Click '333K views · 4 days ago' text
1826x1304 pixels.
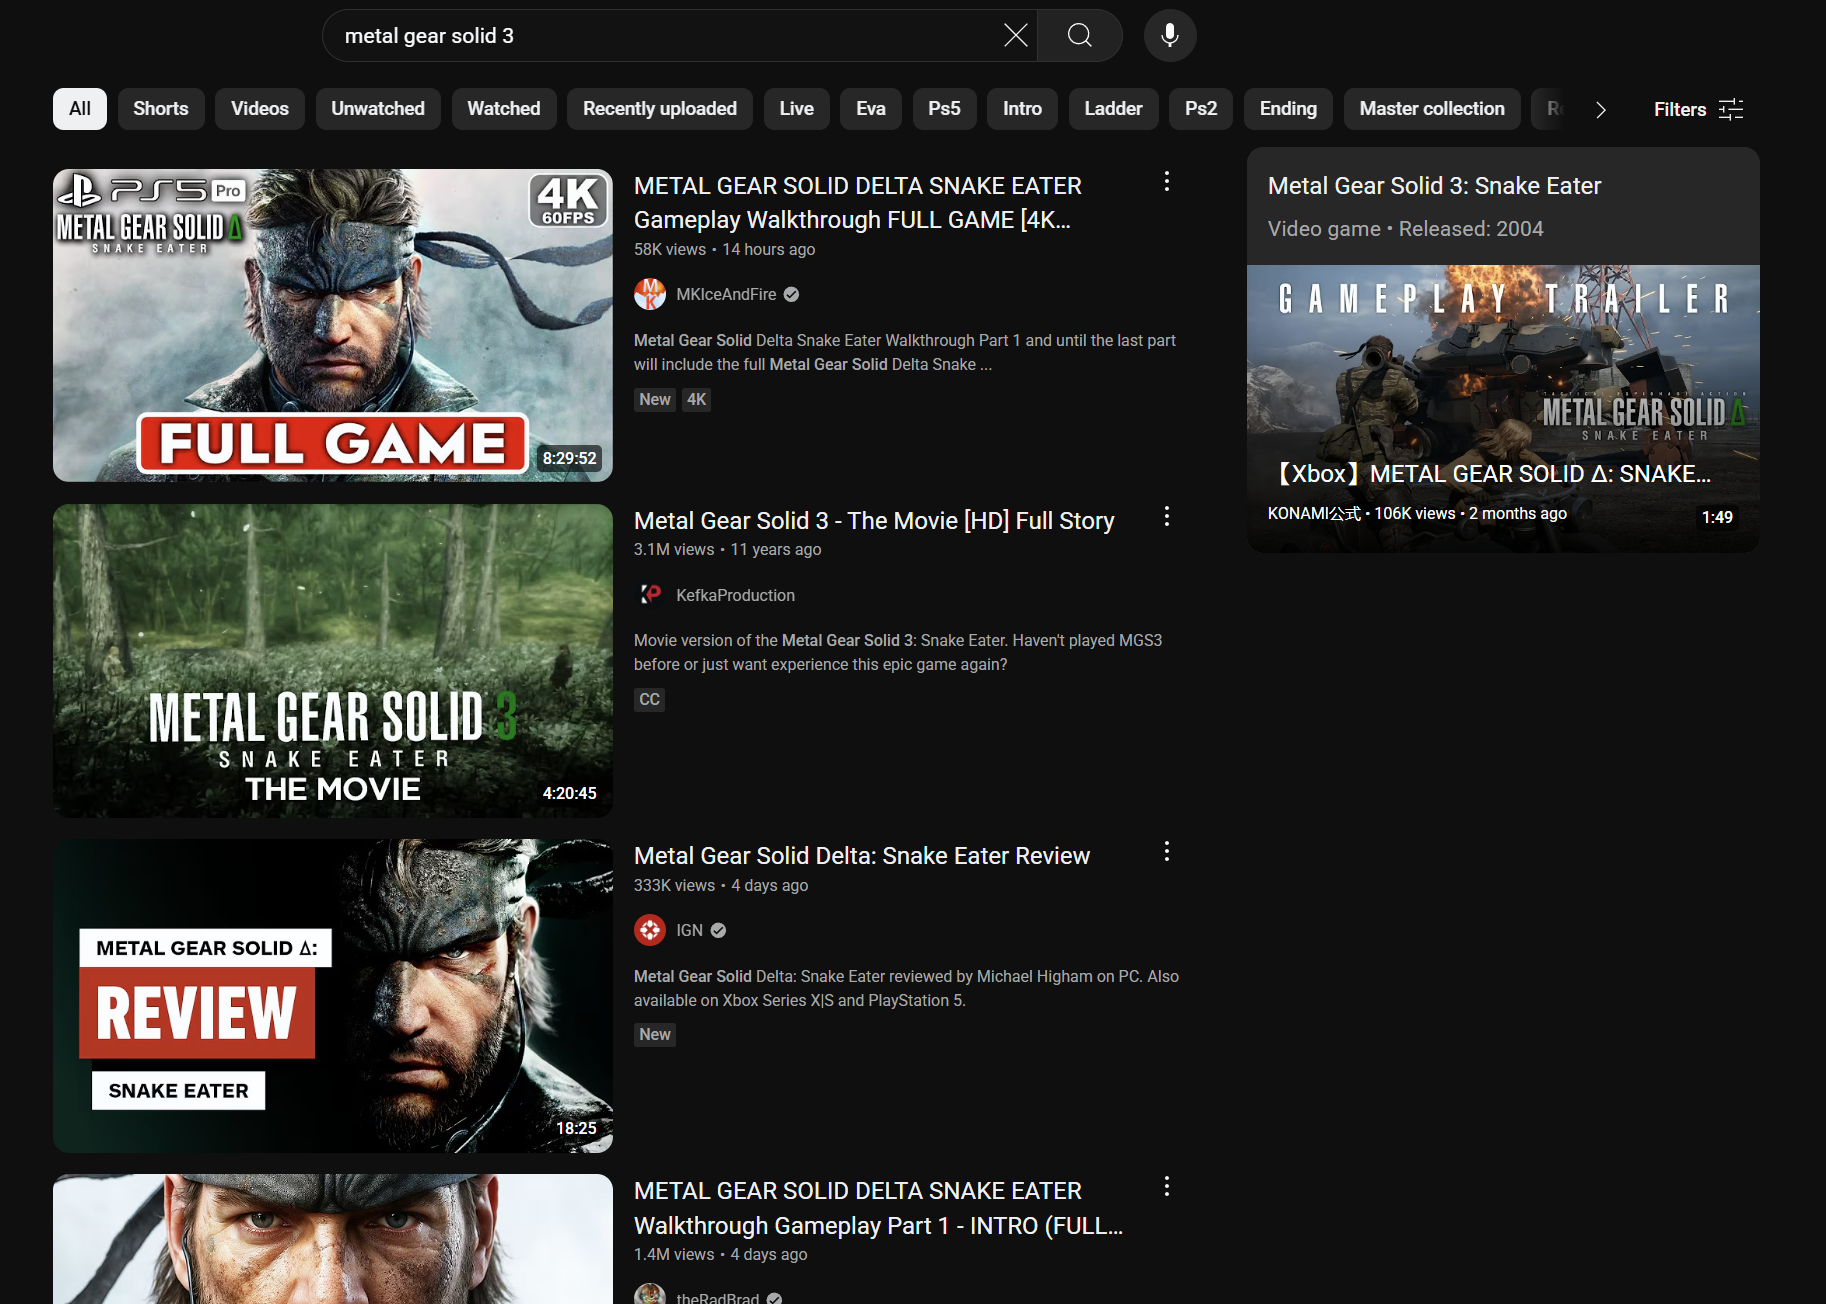tap(721, 885)
